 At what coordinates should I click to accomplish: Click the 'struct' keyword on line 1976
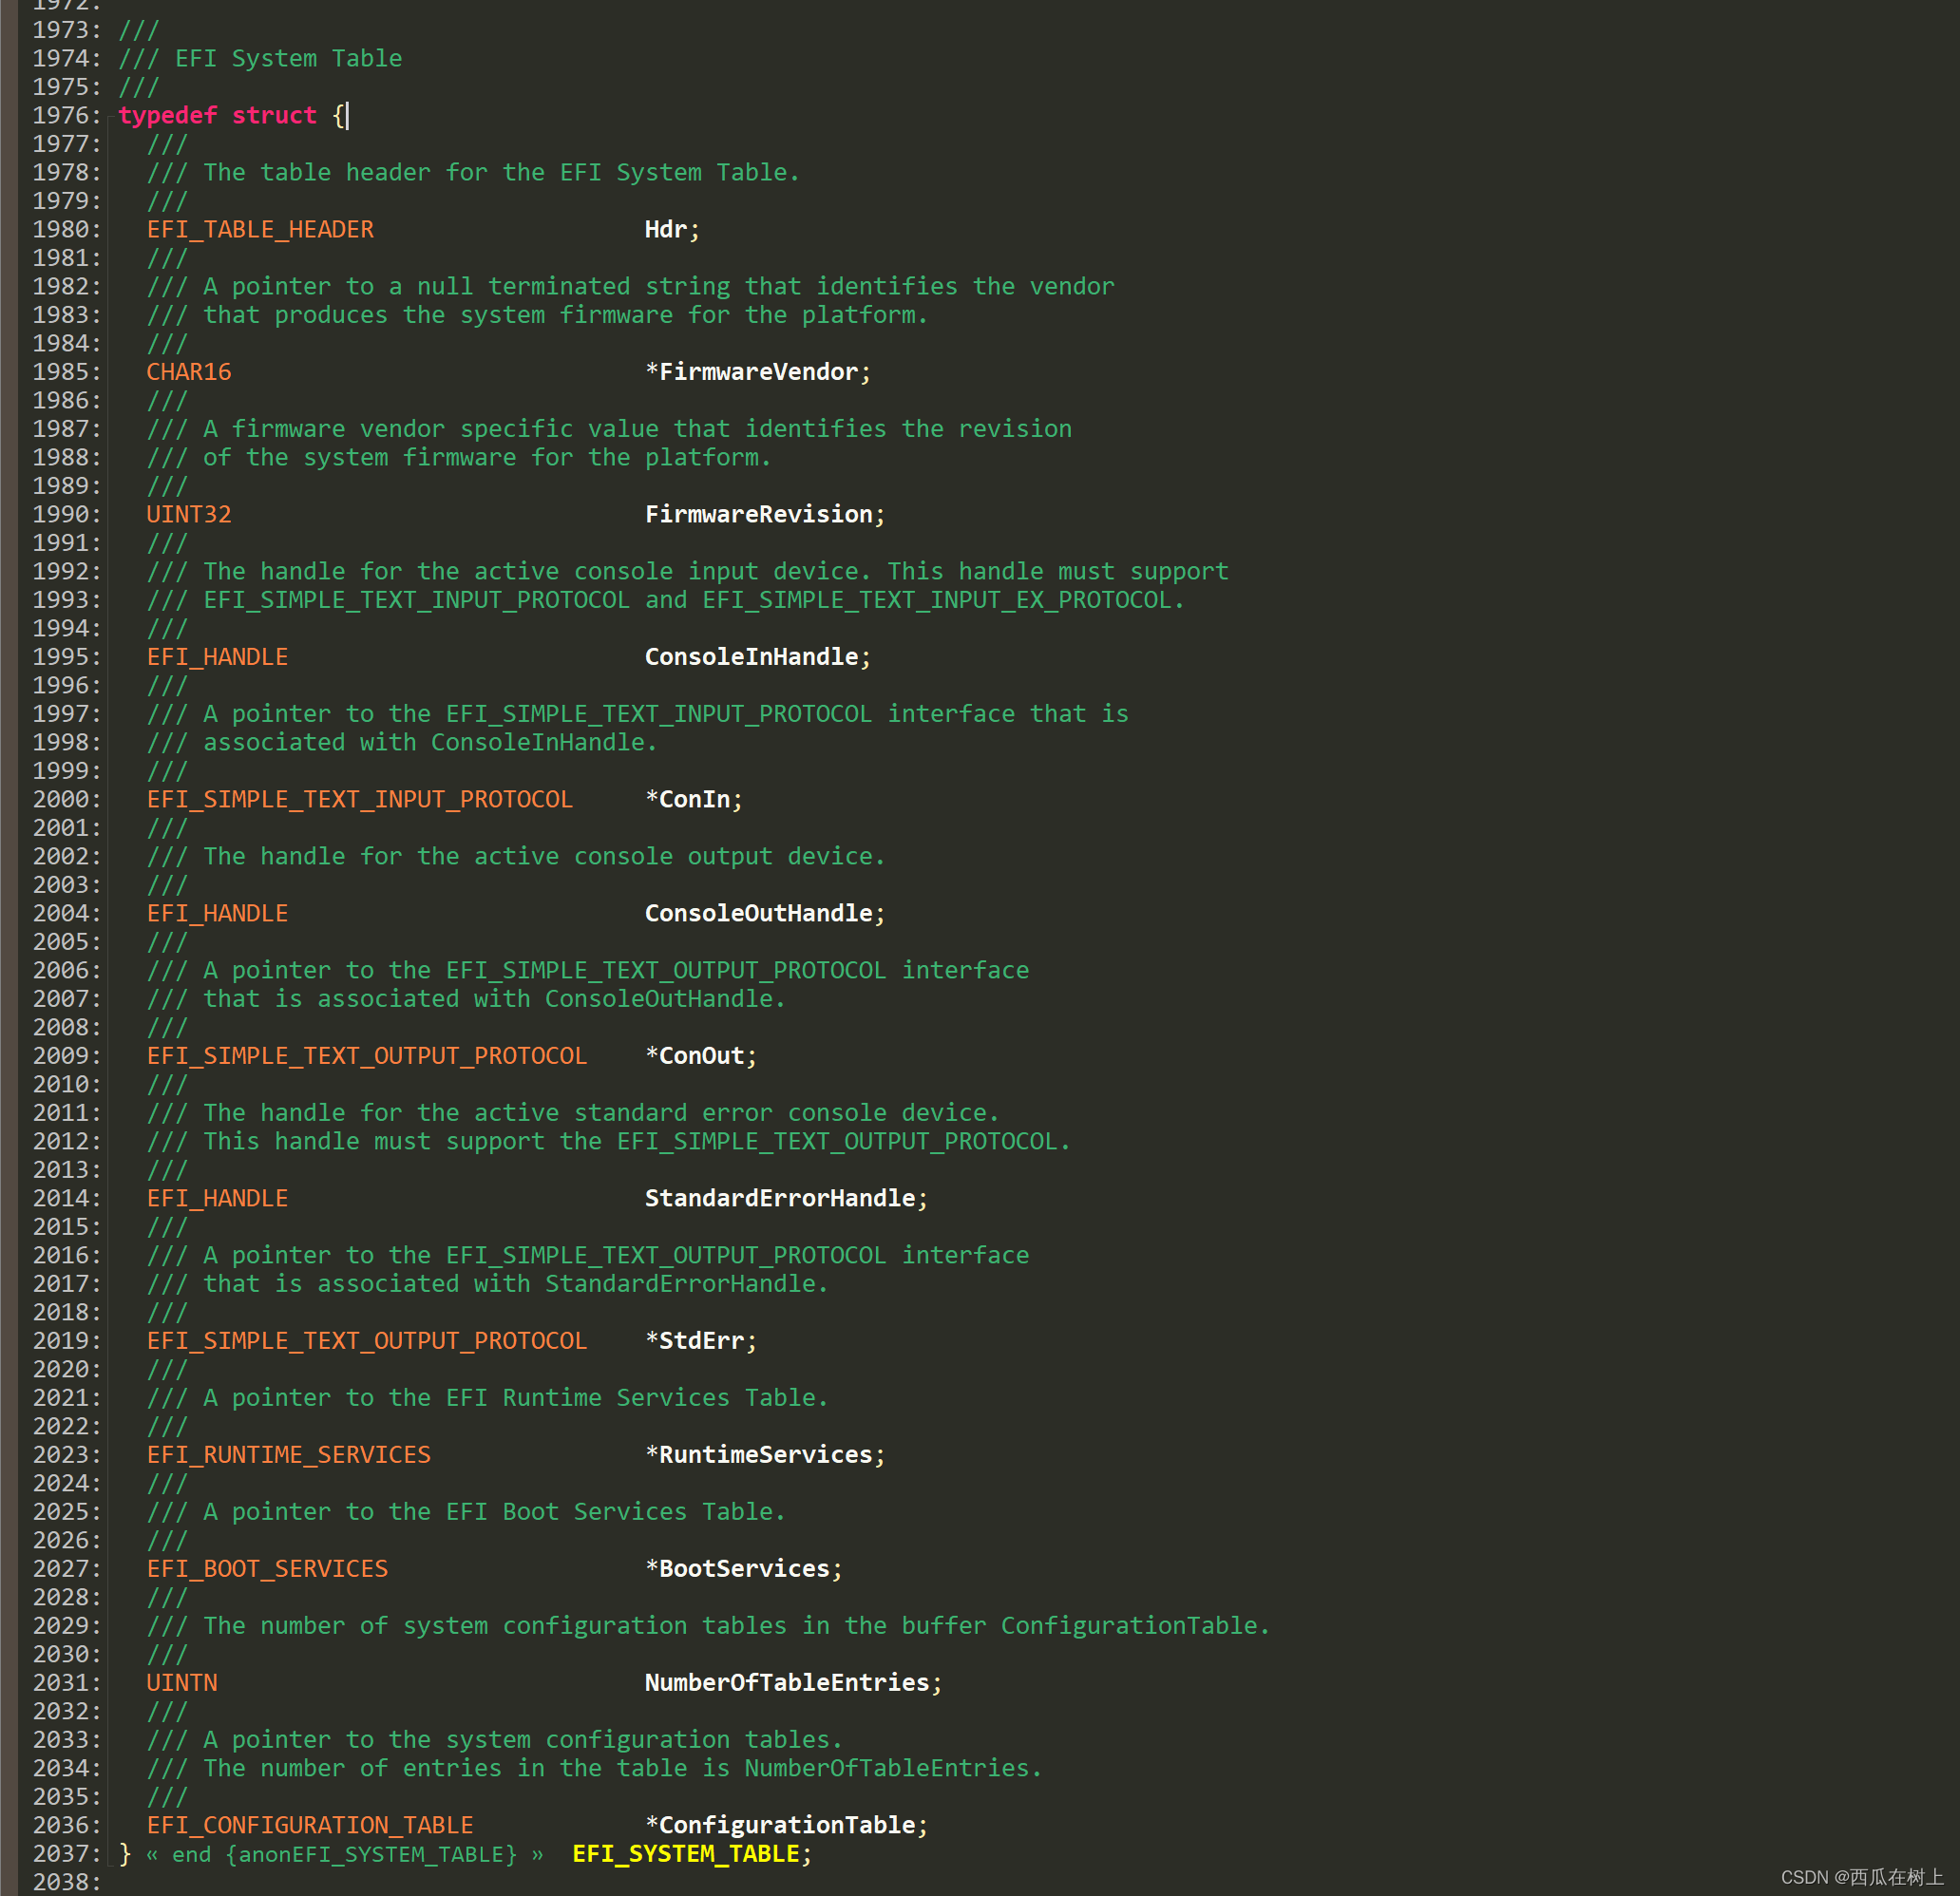274,116
